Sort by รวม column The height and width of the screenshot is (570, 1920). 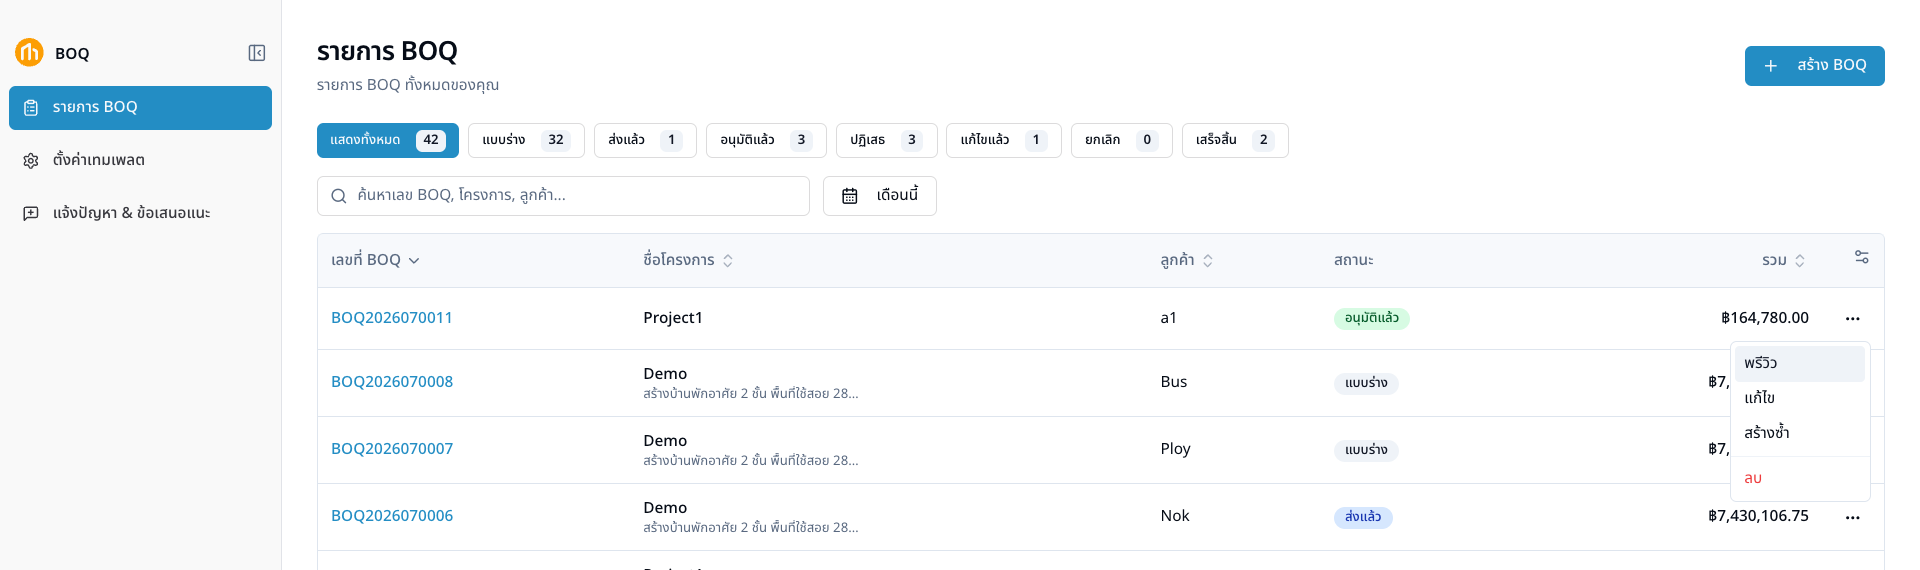(x=1783, y=260)
